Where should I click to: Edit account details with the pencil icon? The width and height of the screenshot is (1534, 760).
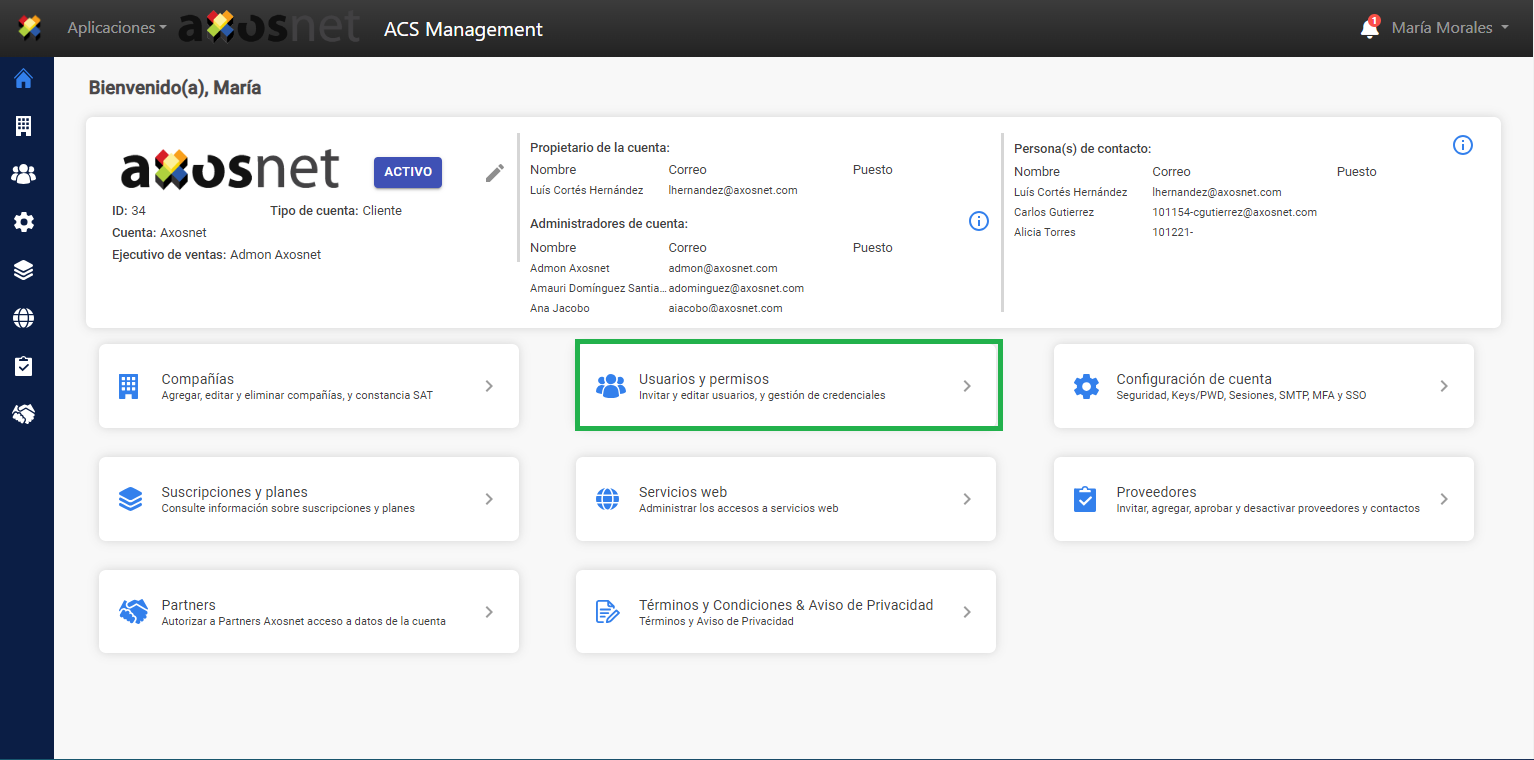(494, 173)
